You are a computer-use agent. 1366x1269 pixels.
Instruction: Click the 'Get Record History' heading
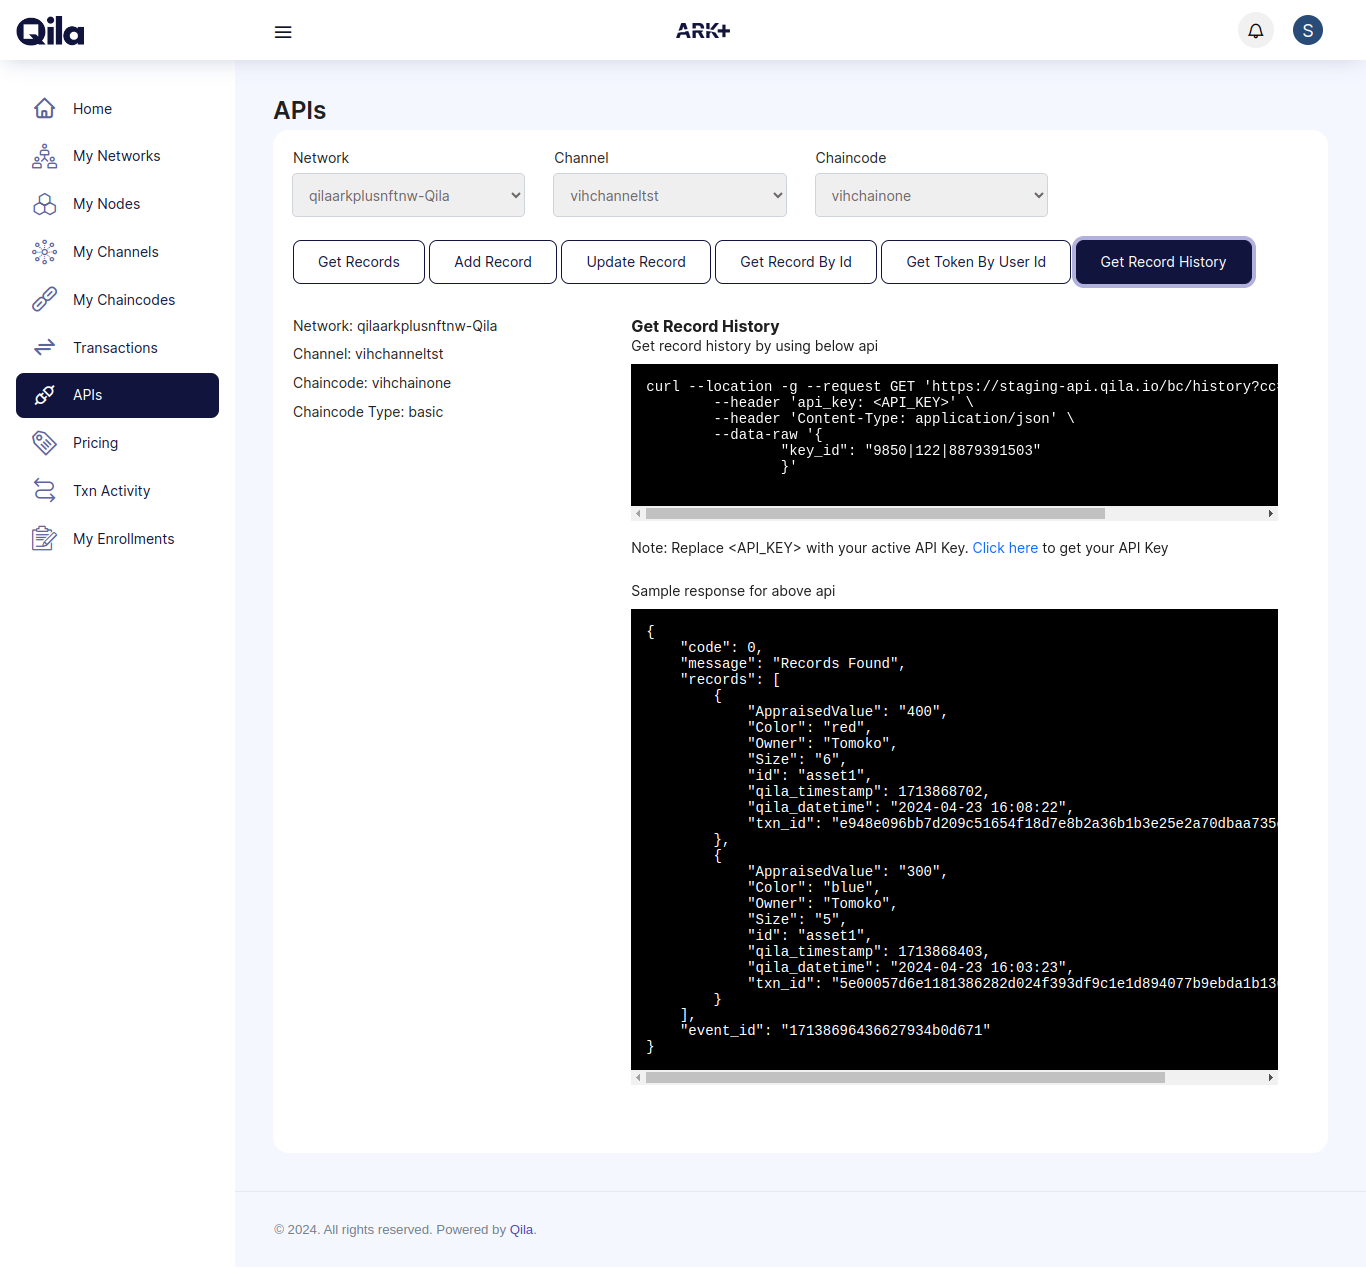[705, 326]
